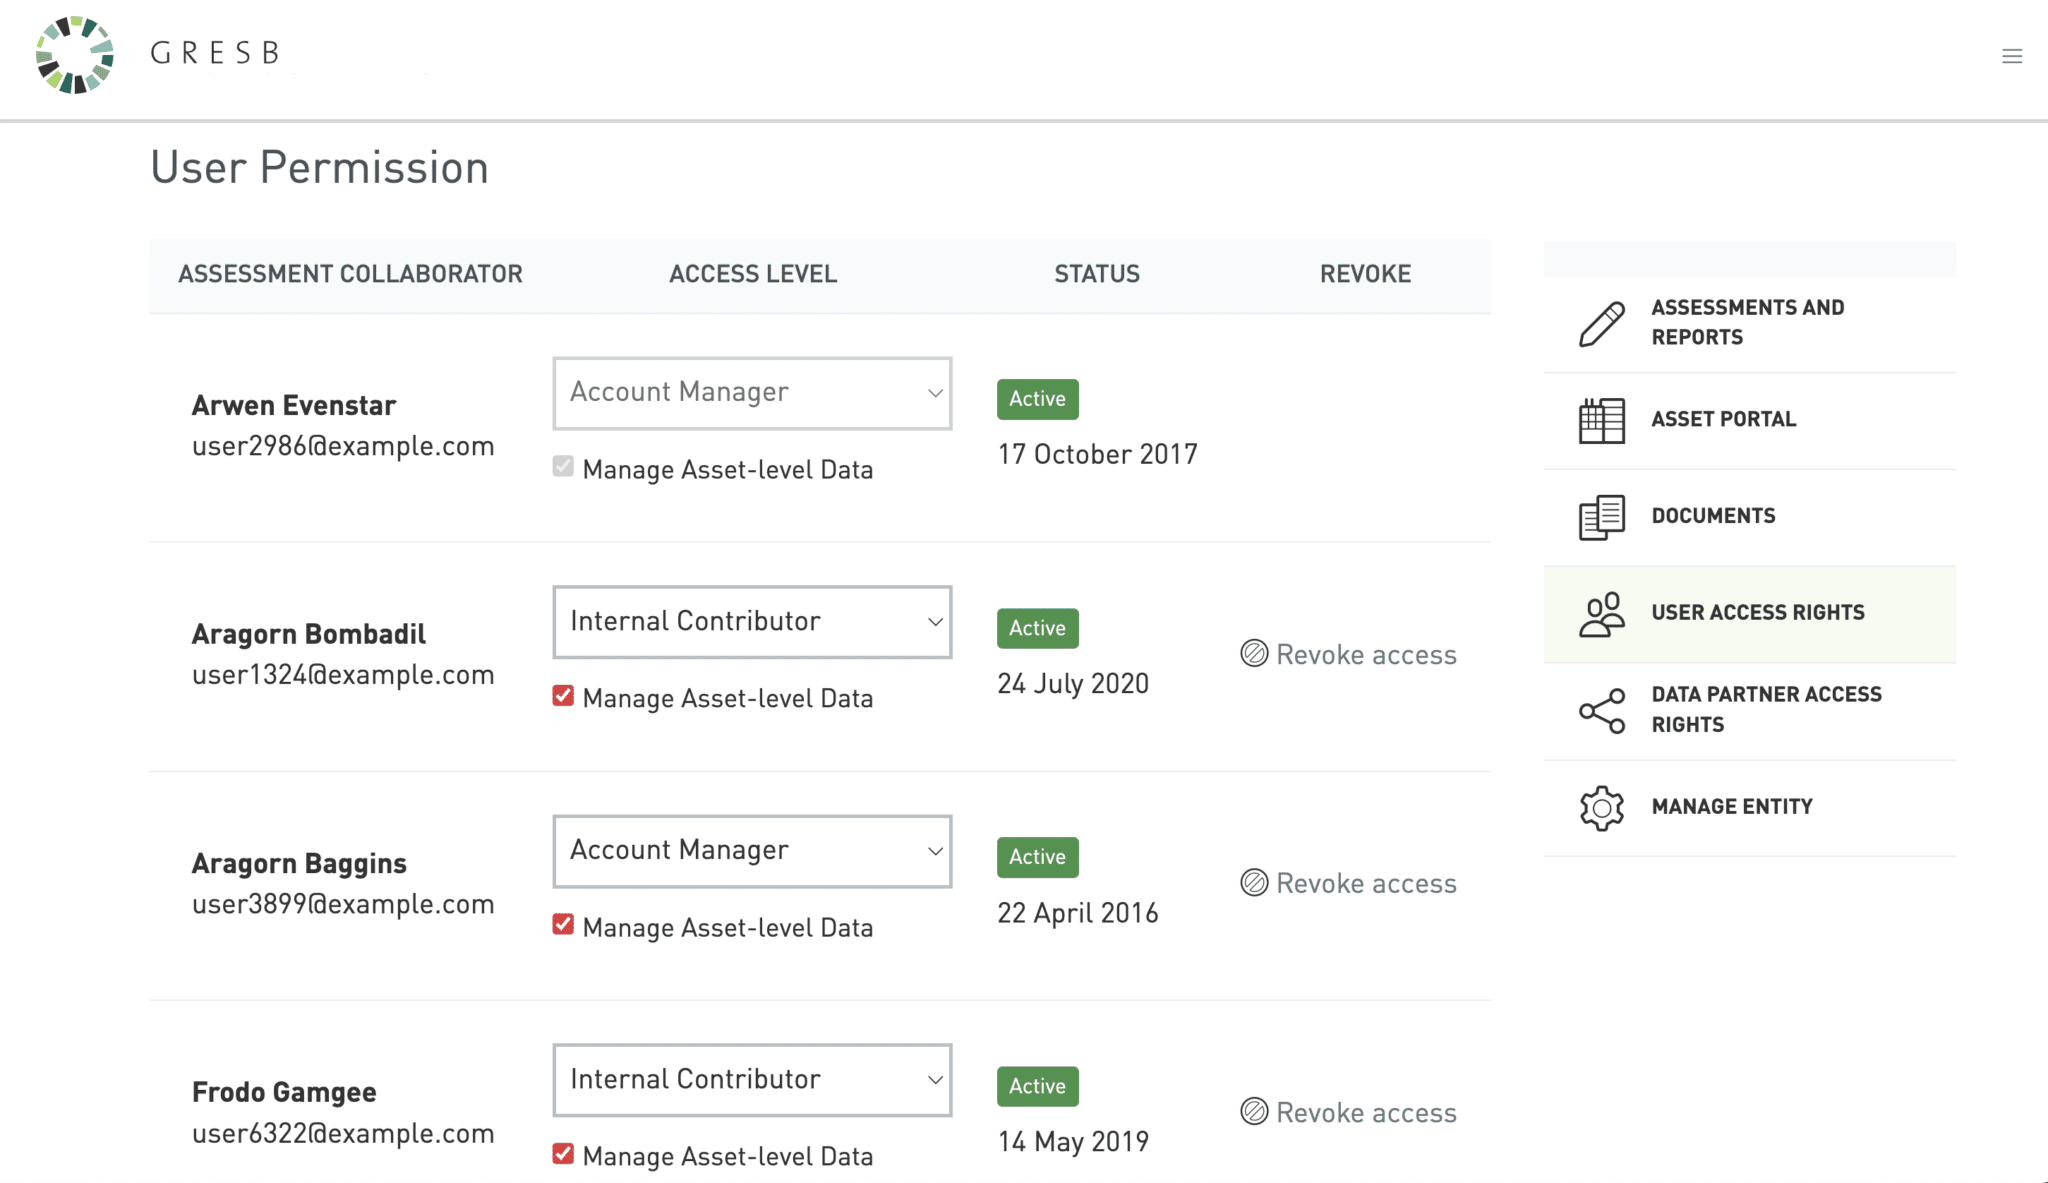
Task: Click Arwen Evenstar's disabled Account Manager dropdown
Action: [x=752, y=393]
